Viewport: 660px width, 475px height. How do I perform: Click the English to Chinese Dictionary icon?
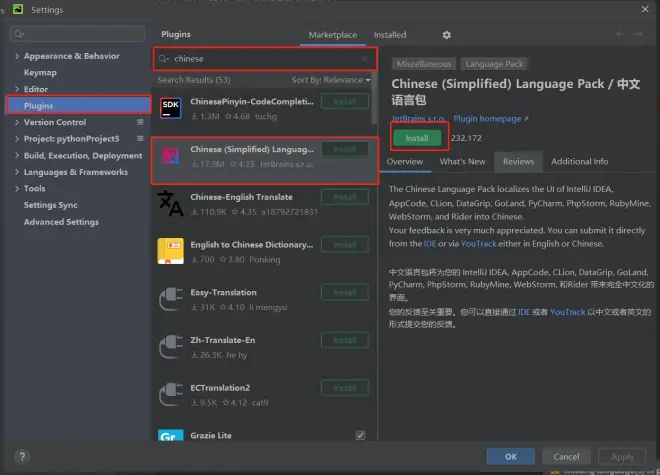click(170, 251)
